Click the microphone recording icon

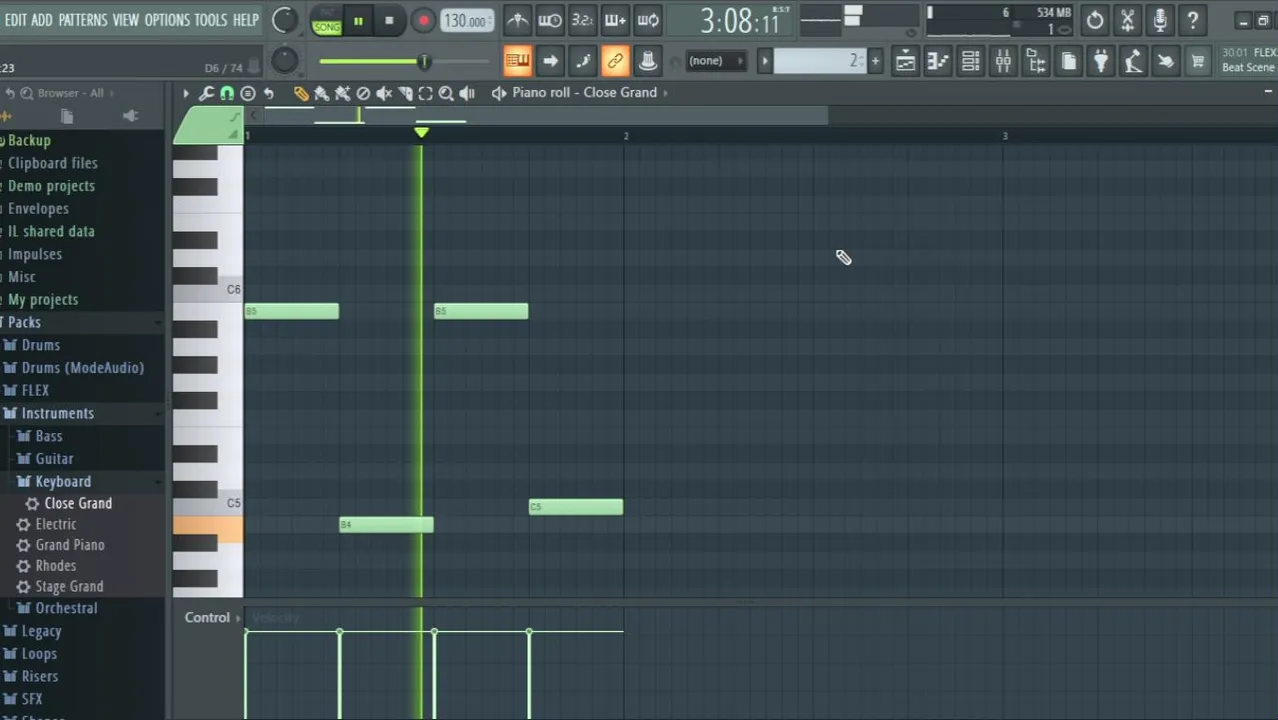[1160, 20]
